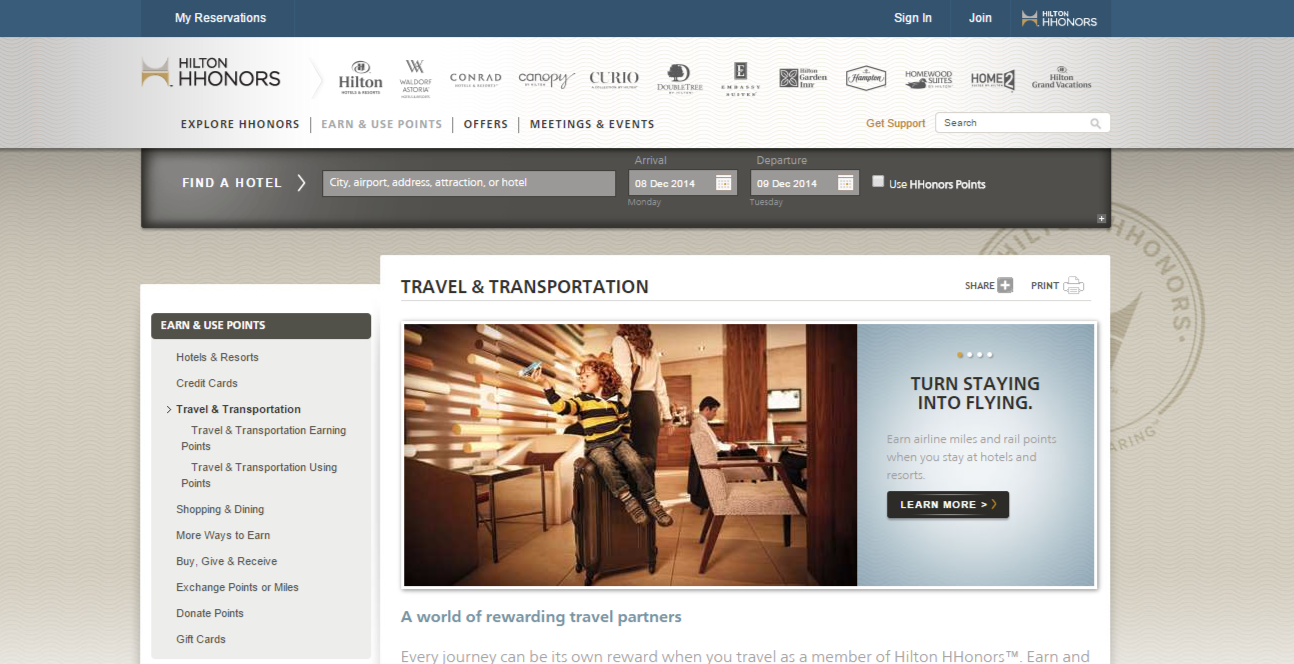Screen dimensions: 1294x664
Task: Open the Meetings & Events menu
Action: [x=592, y=125]
